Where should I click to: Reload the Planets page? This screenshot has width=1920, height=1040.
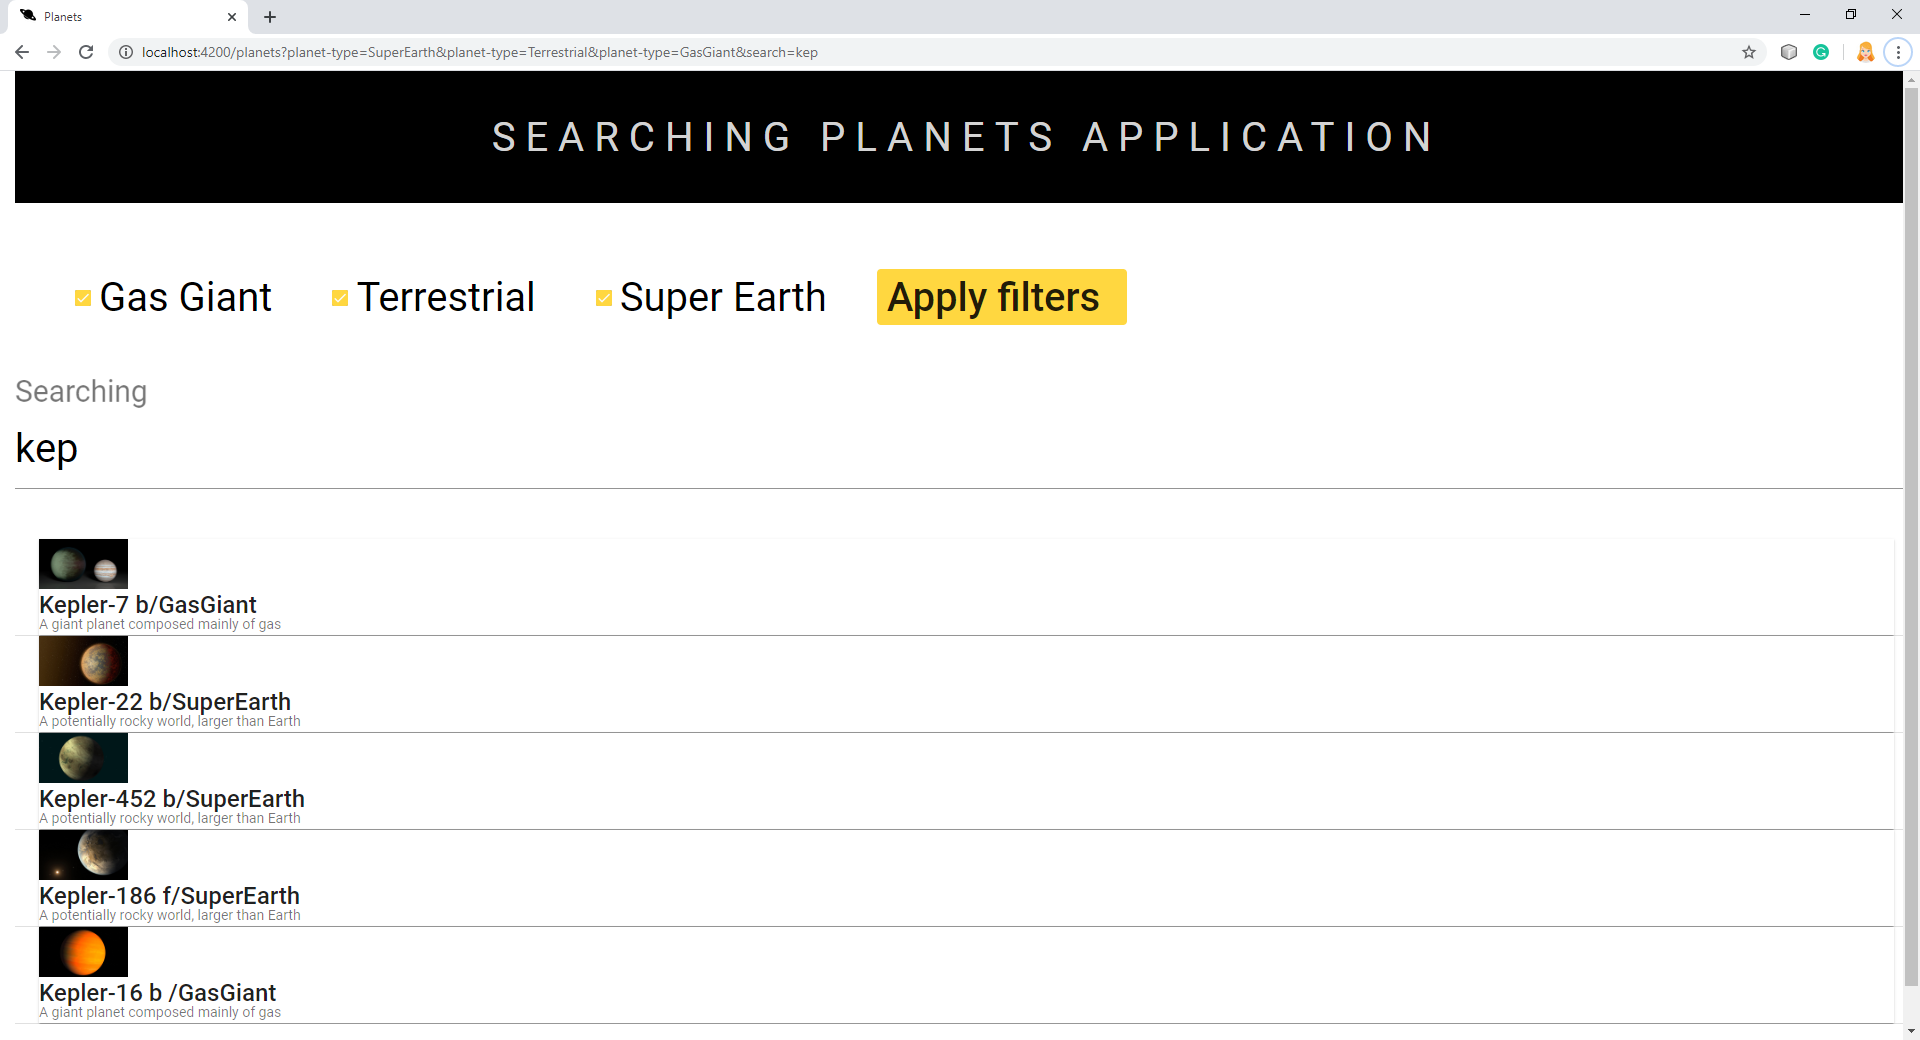pyautogui.click(x=86, y=52)
